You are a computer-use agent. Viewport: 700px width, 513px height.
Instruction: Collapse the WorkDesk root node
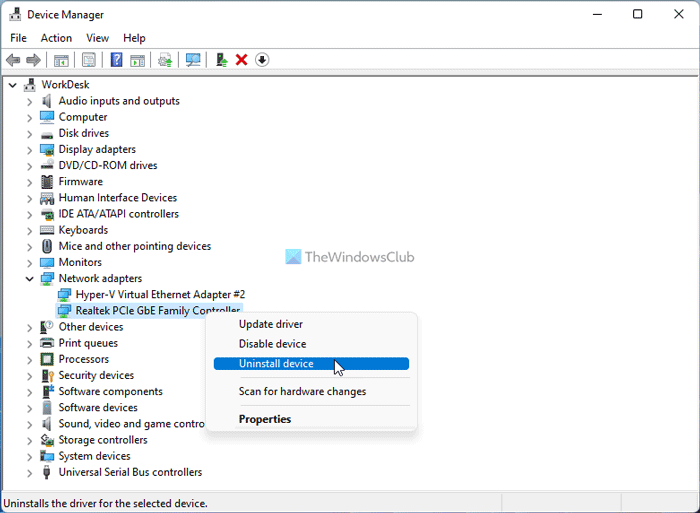click(x=12, y=85)
